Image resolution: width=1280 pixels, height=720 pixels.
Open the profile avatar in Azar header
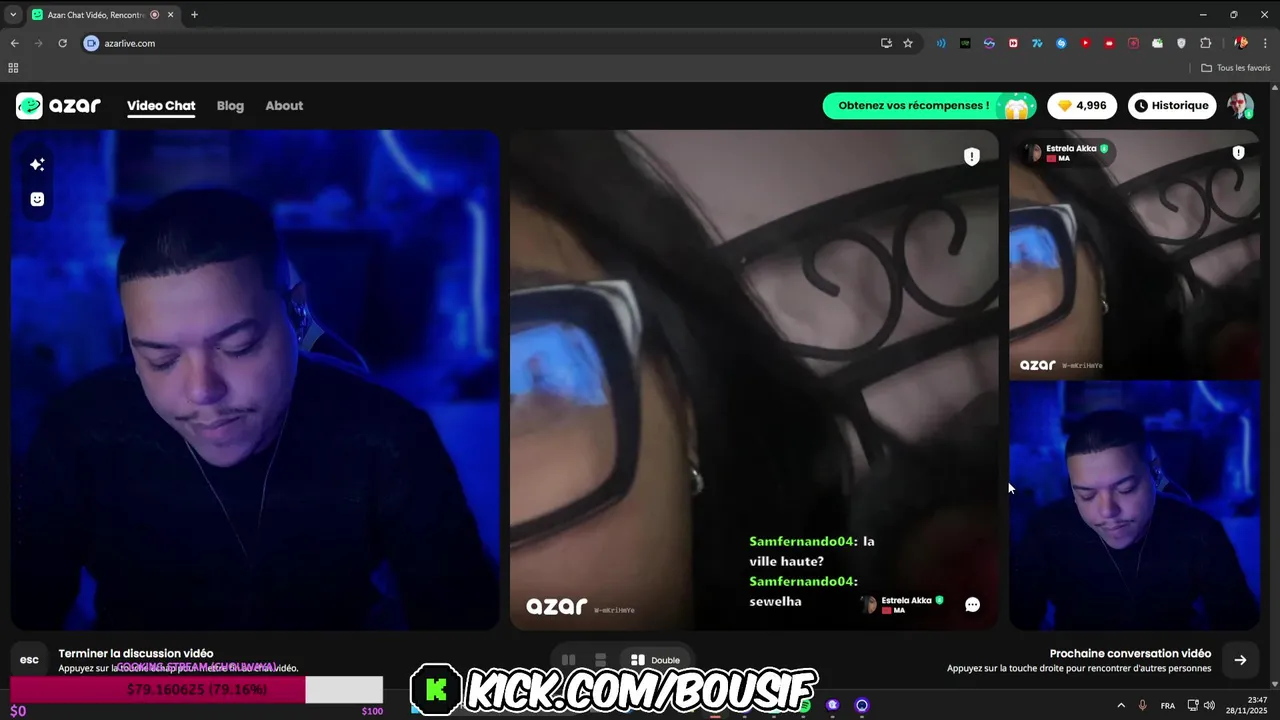(1241, 106)
